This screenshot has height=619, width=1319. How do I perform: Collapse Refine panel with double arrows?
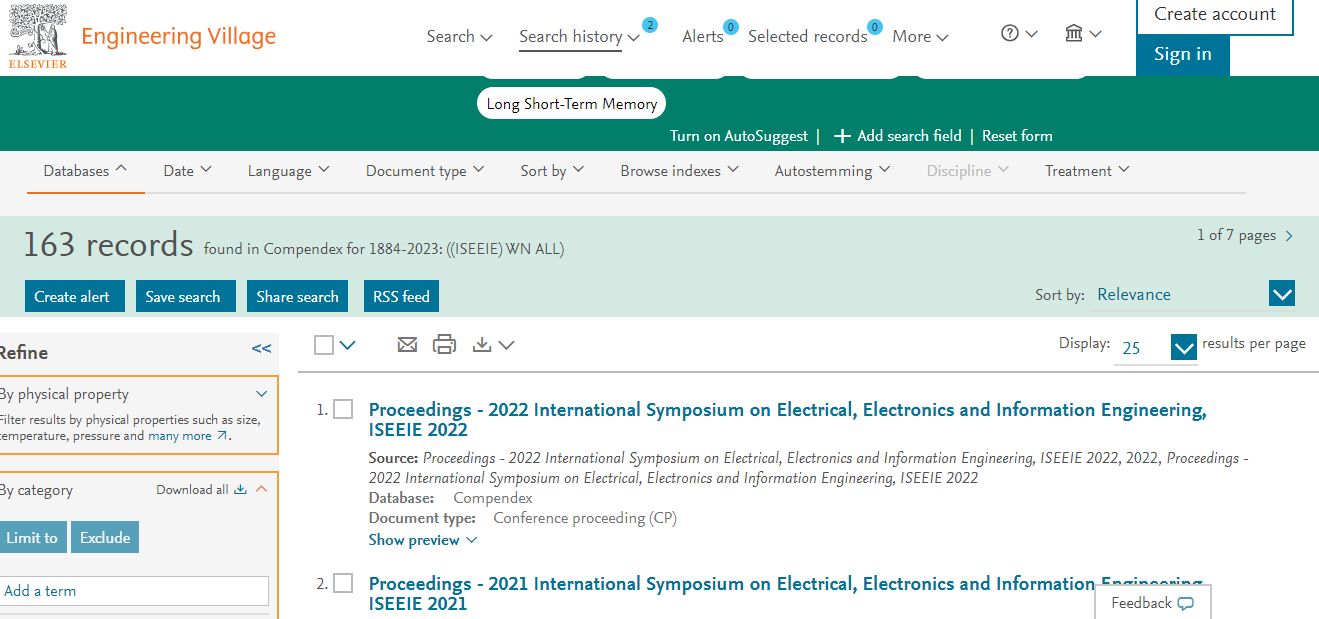pos(261,349)
